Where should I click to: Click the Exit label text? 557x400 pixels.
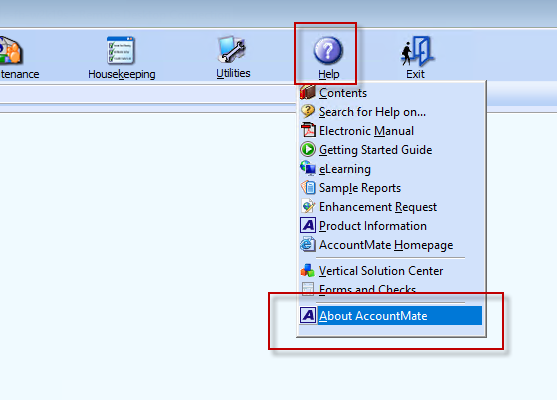point(415,74)
